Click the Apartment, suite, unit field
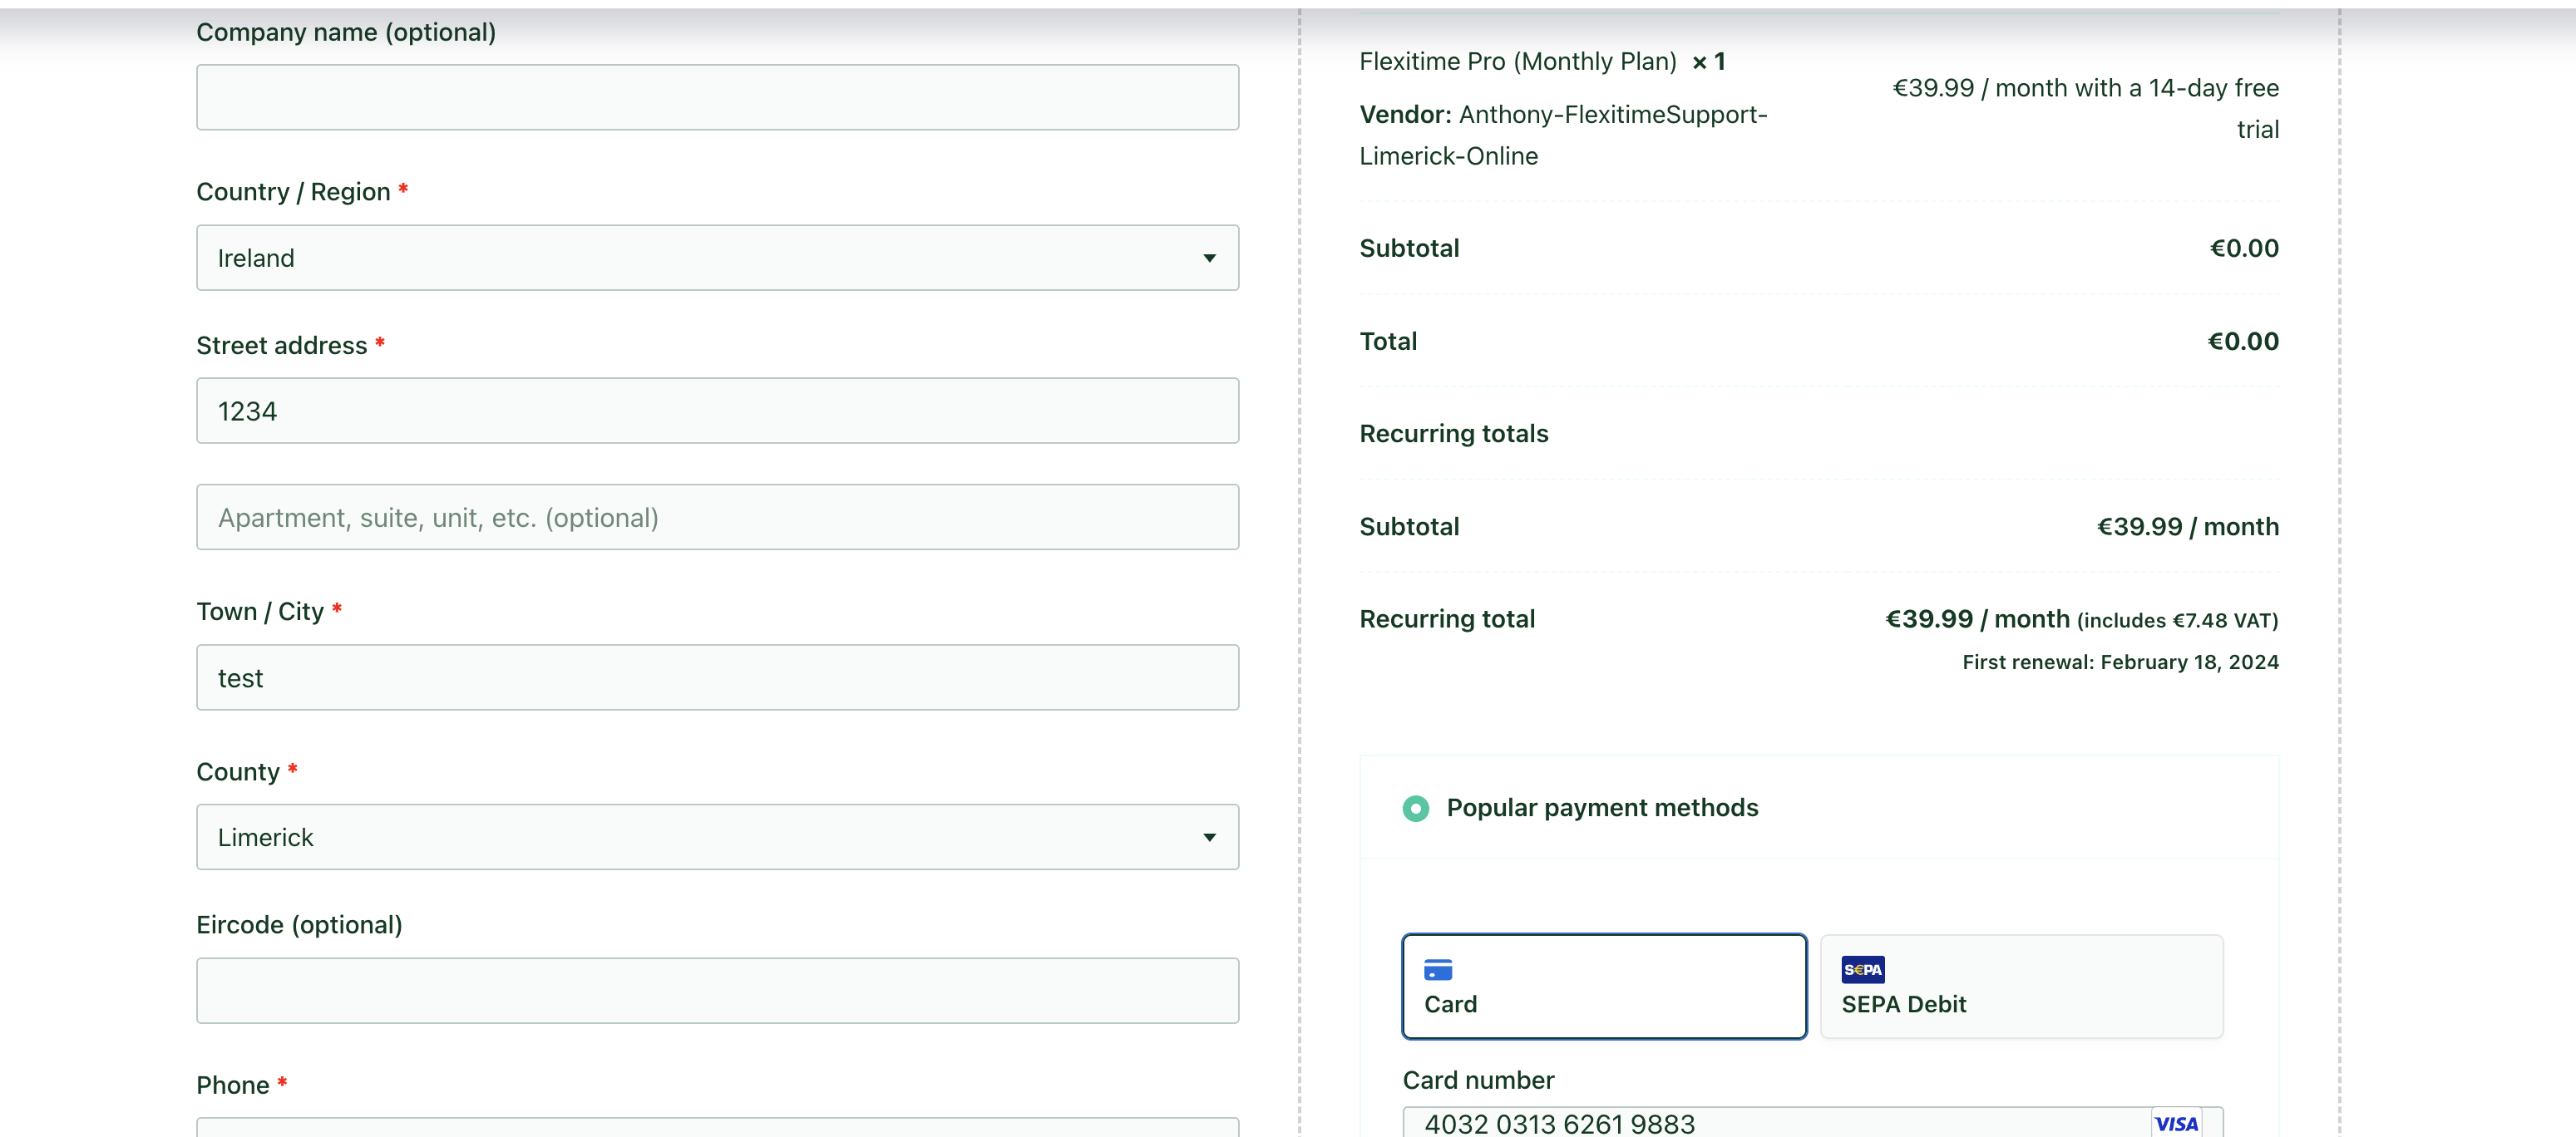The image size is (2576, 1137). pyautogui.click(x=717, y=517)
